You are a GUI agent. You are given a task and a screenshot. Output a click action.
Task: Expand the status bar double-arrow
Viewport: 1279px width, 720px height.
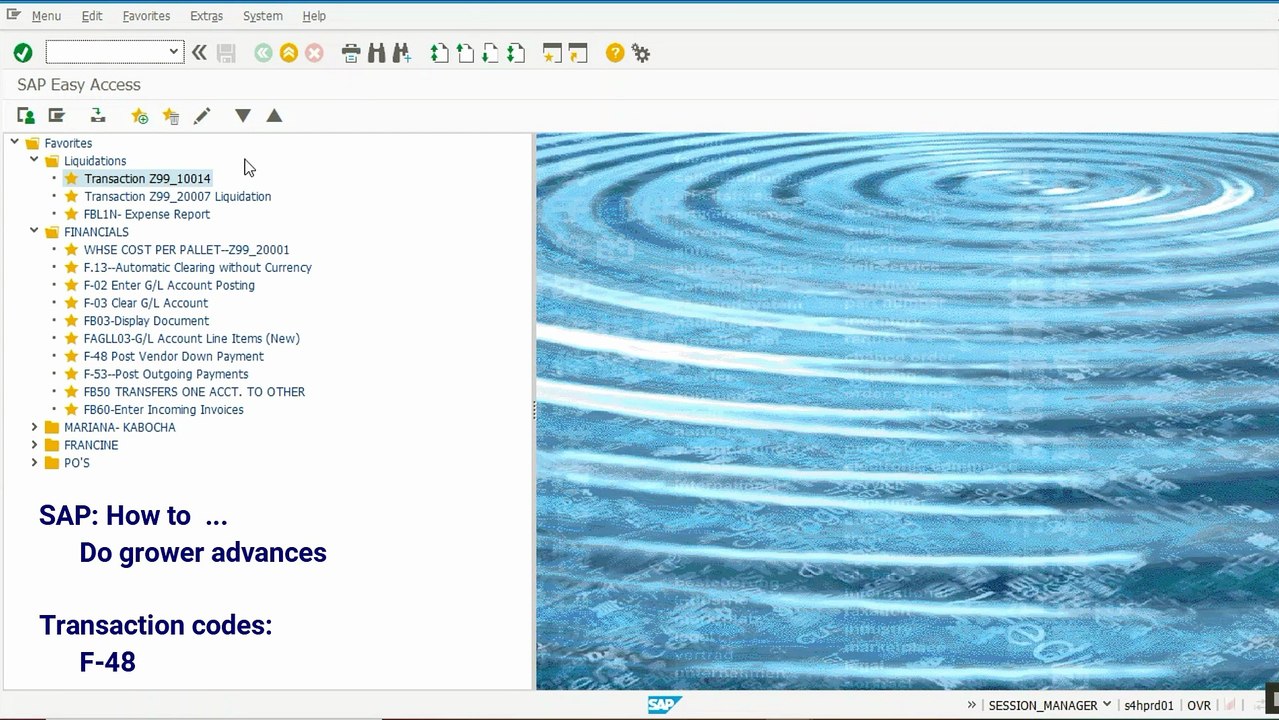[x=971, y=705]
